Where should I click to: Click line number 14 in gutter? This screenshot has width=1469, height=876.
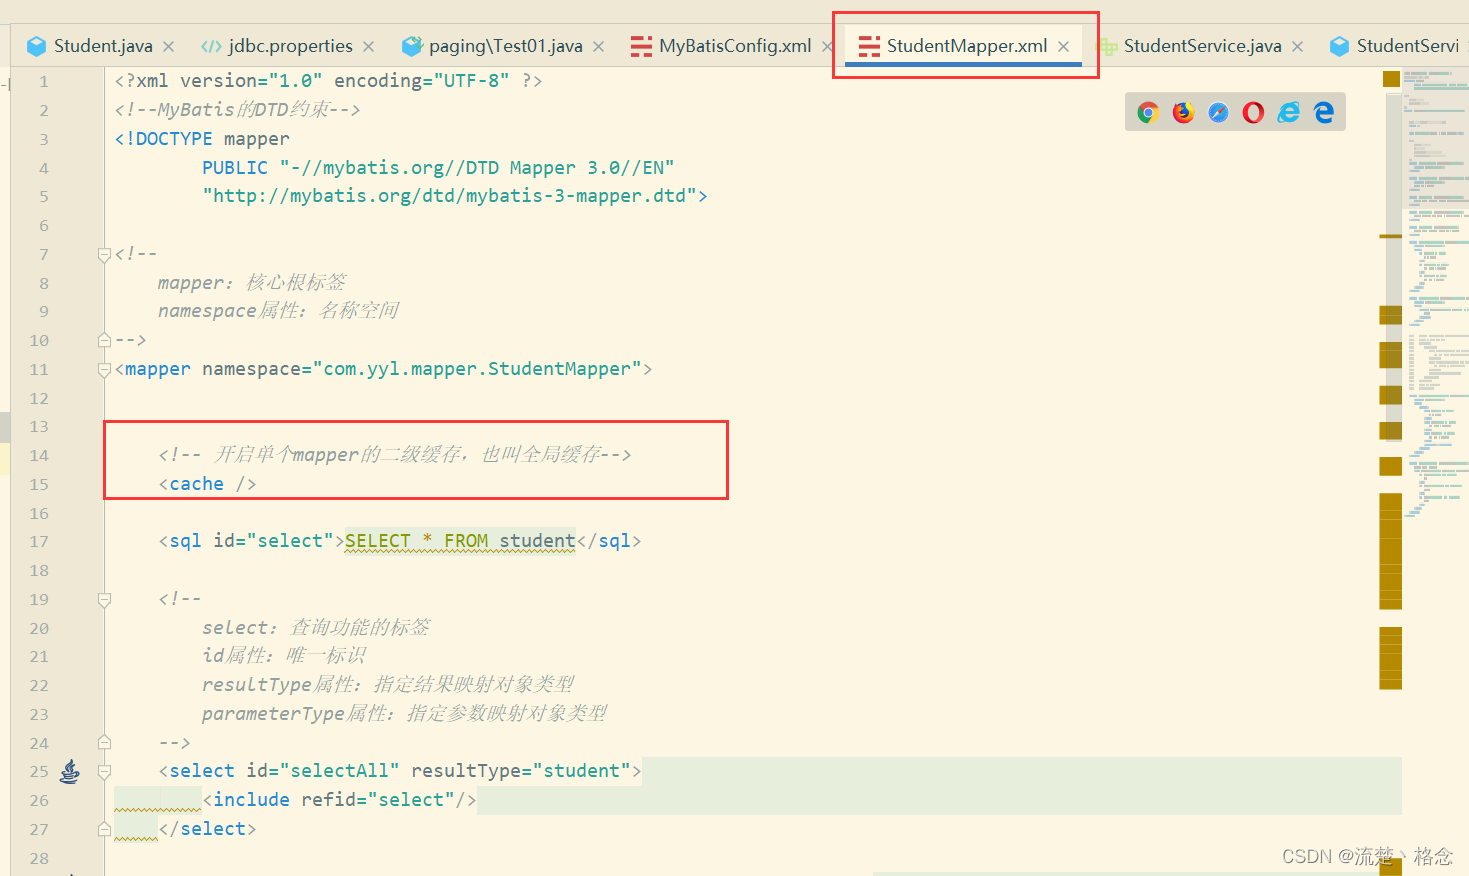coord(39,455)
